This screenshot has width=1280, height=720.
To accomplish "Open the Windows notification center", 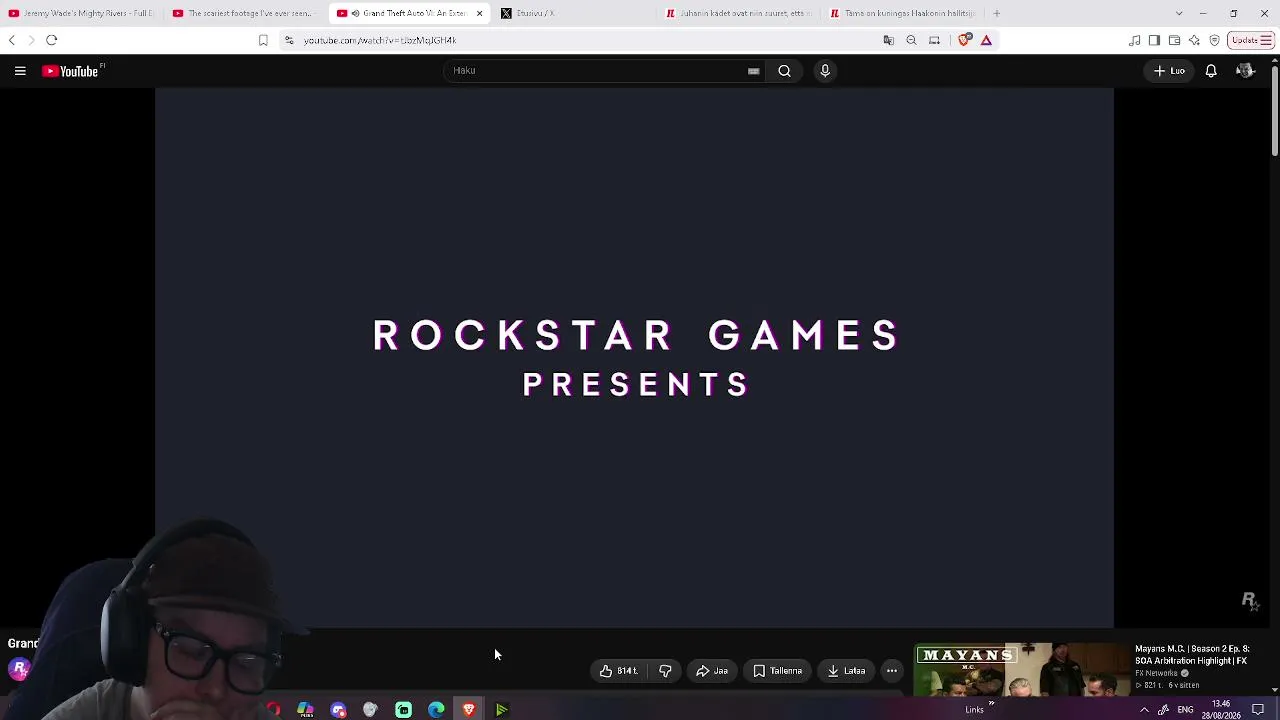I will [1258, 710].
